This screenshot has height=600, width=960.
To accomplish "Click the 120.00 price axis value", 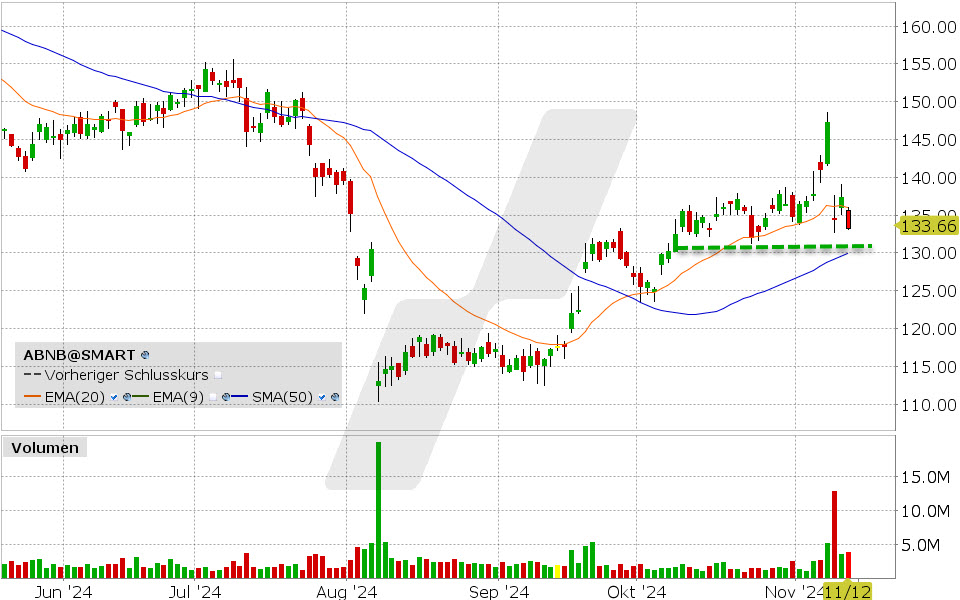I will click(x=929, y=329).
